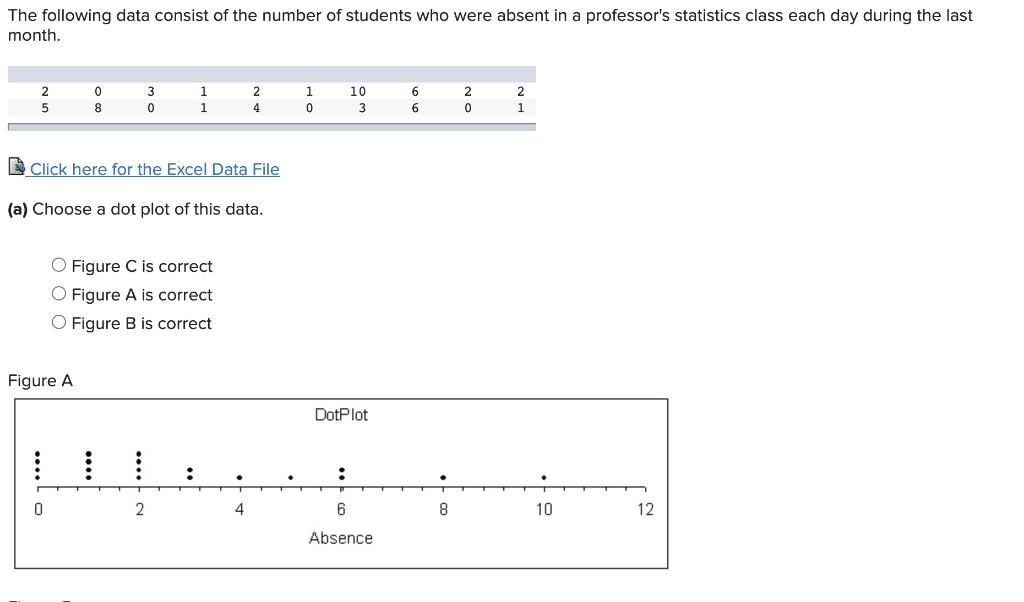Click the Absence axis label

click(341, 538)
